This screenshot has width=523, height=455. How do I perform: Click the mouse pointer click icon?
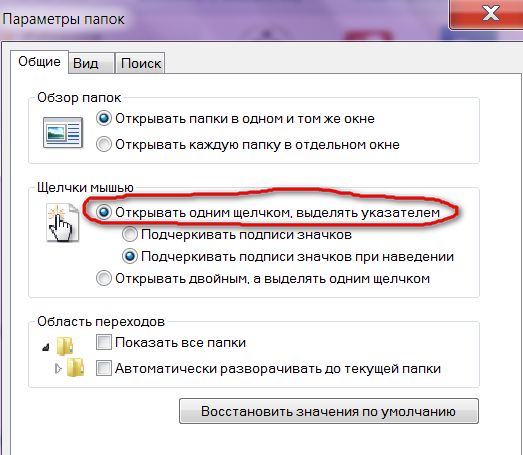tap(62, 222)
